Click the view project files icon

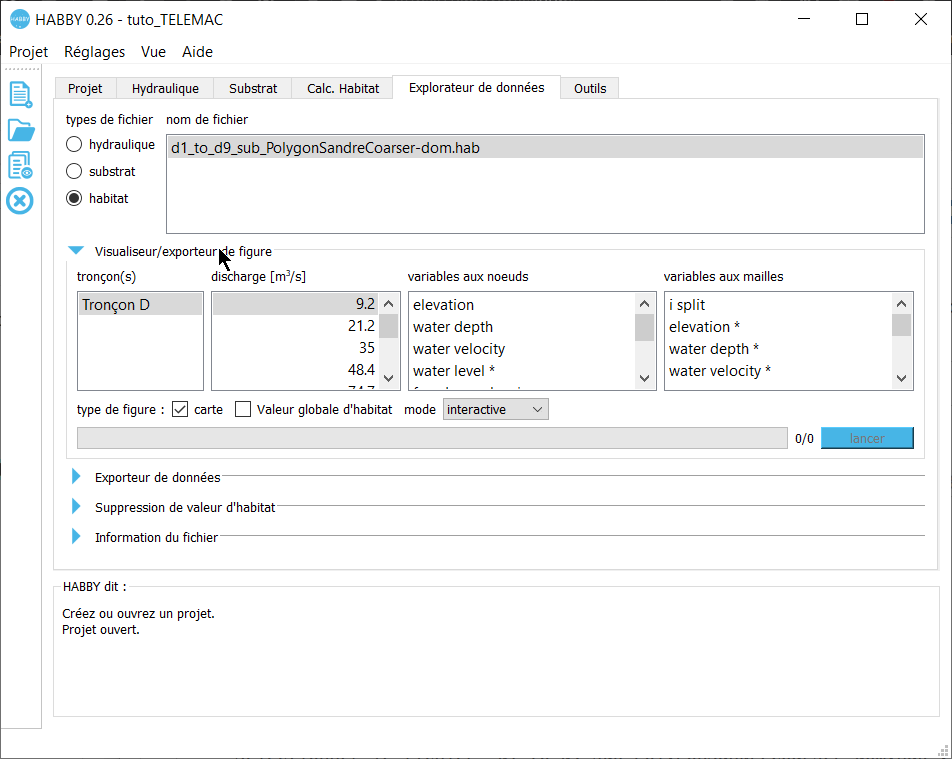point(20,166)
